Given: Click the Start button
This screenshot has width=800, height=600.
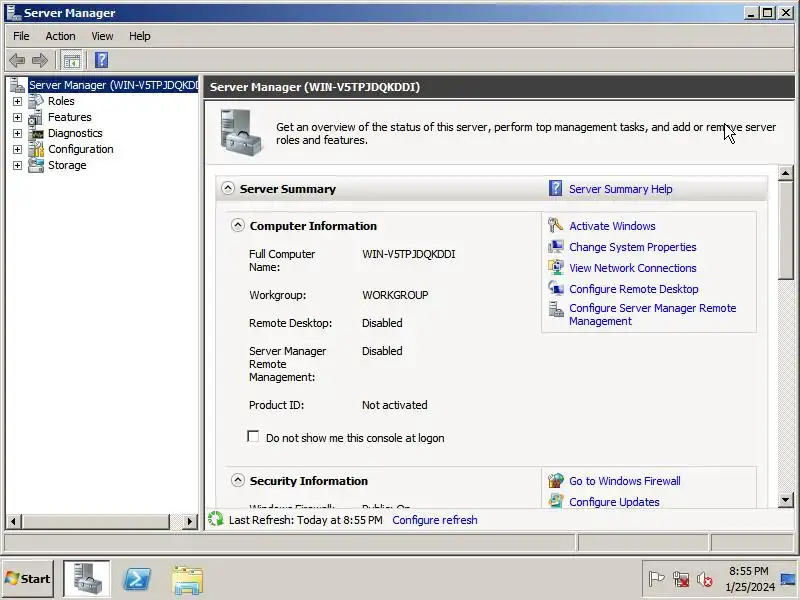Looking at the screenshot, I should tap(28, 579).
